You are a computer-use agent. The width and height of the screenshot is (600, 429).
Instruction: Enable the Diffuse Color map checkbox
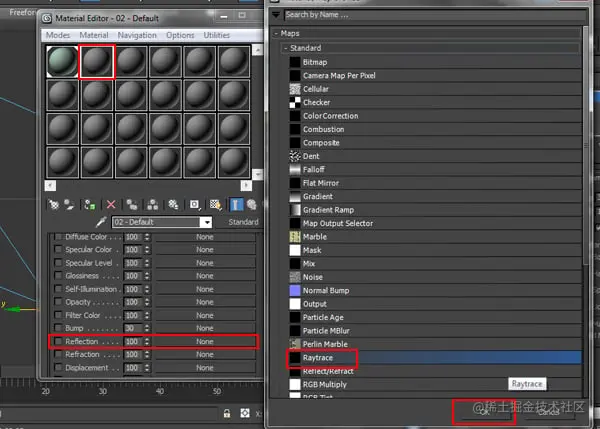coord(58,237)
